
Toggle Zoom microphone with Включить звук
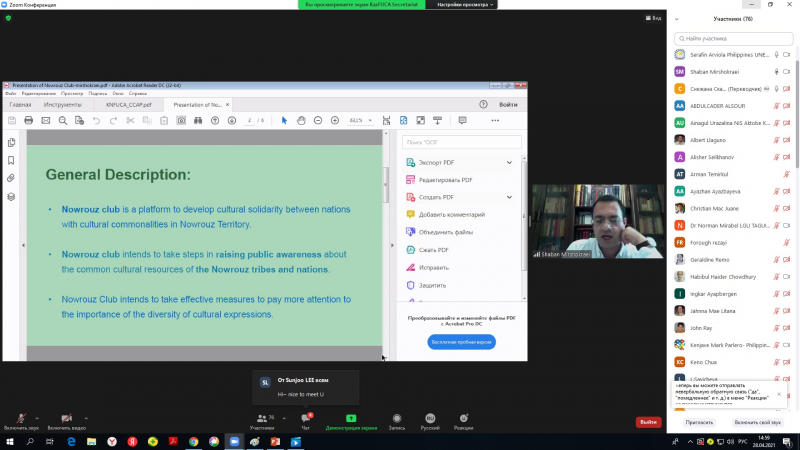pos(21,419)
